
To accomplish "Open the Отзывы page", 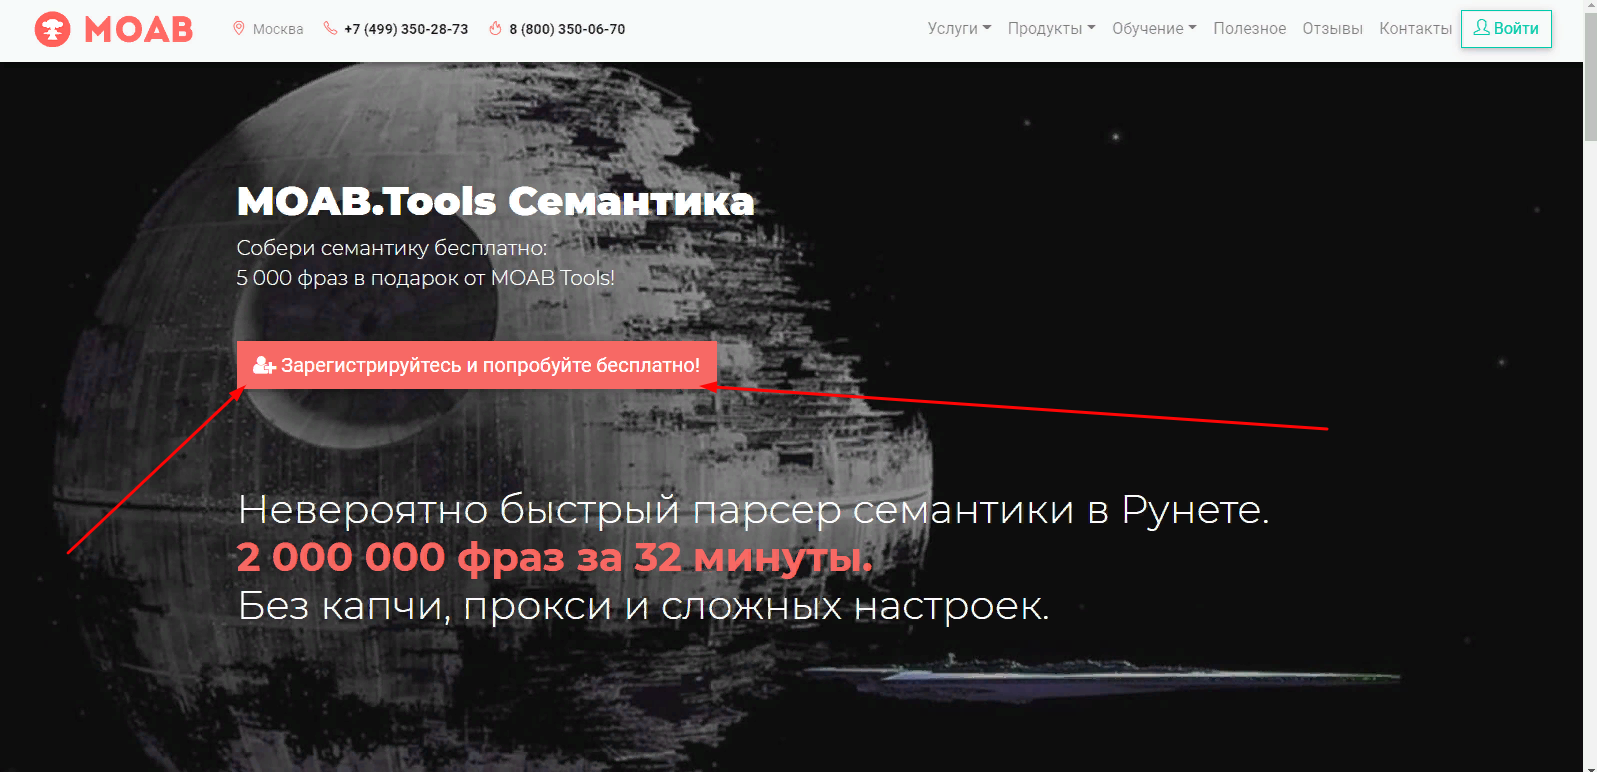I will (1332, 29).
